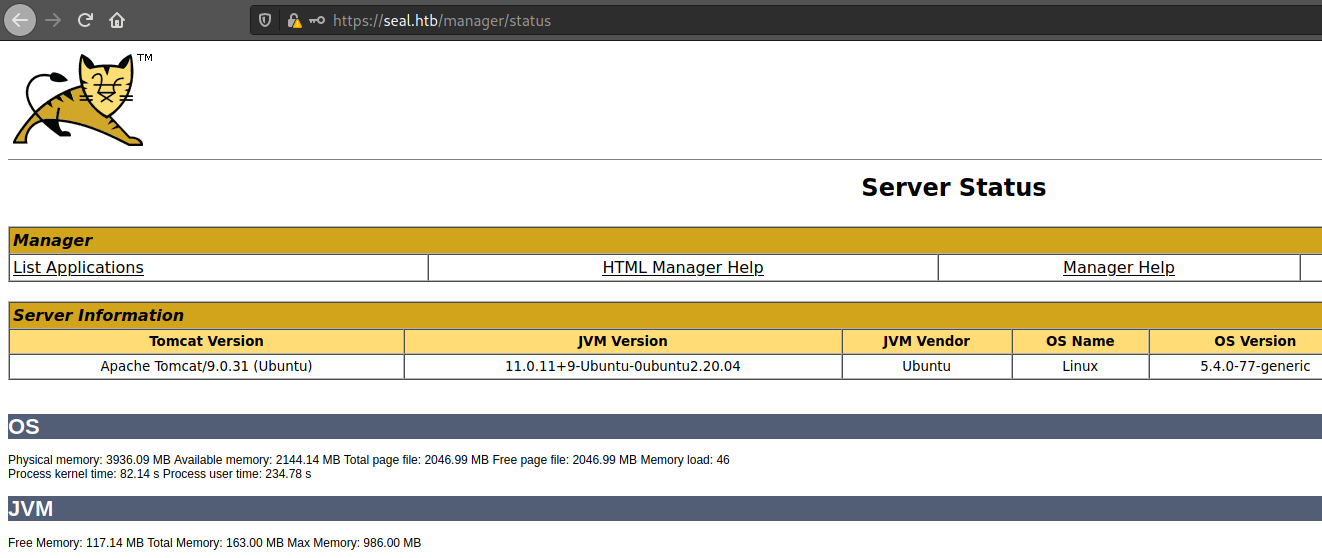This screenshot has width=1322, height=558.
Task: Select the Physical memory 3936.09 MB line
Action: click(369, 460)
